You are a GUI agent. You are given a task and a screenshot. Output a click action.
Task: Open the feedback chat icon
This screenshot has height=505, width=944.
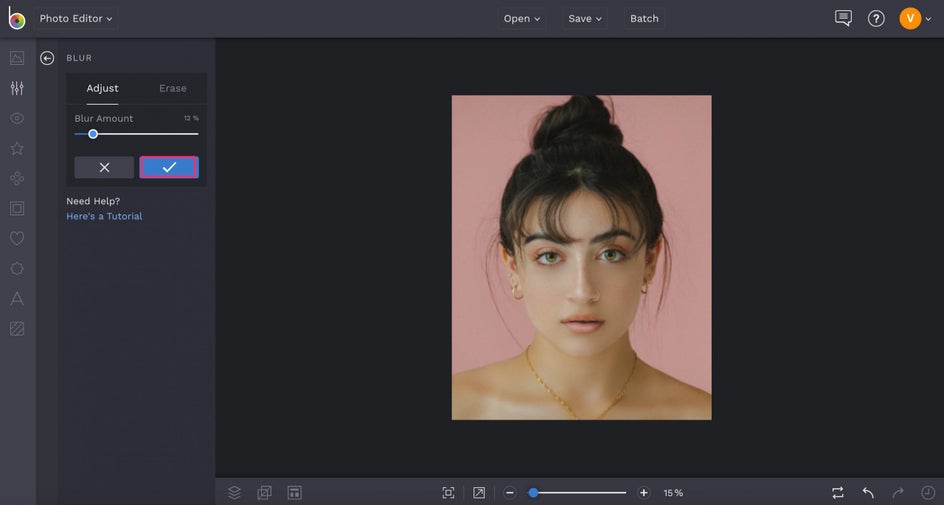pyautogui.click(x=843, y=18)
